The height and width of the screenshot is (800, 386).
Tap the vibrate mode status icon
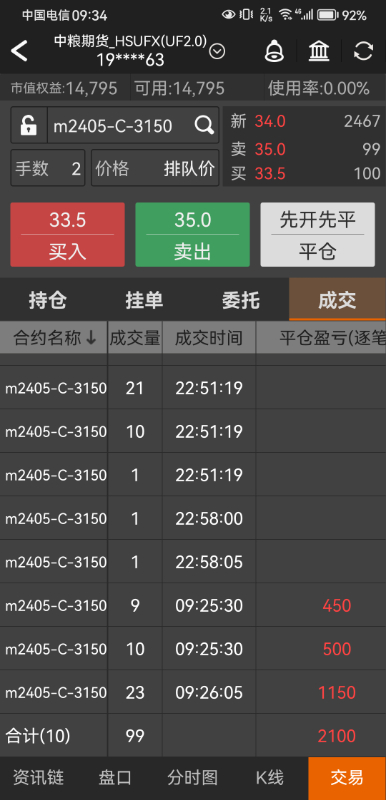click(x=246, y=15)
